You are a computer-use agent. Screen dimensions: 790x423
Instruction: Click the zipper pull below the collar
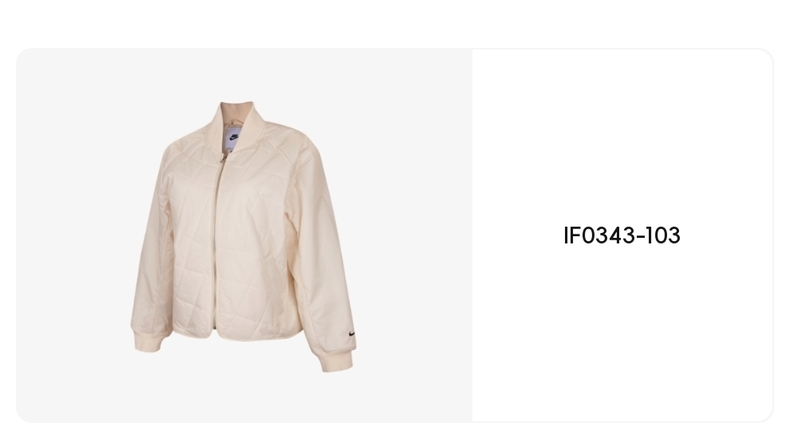point(223,158)
